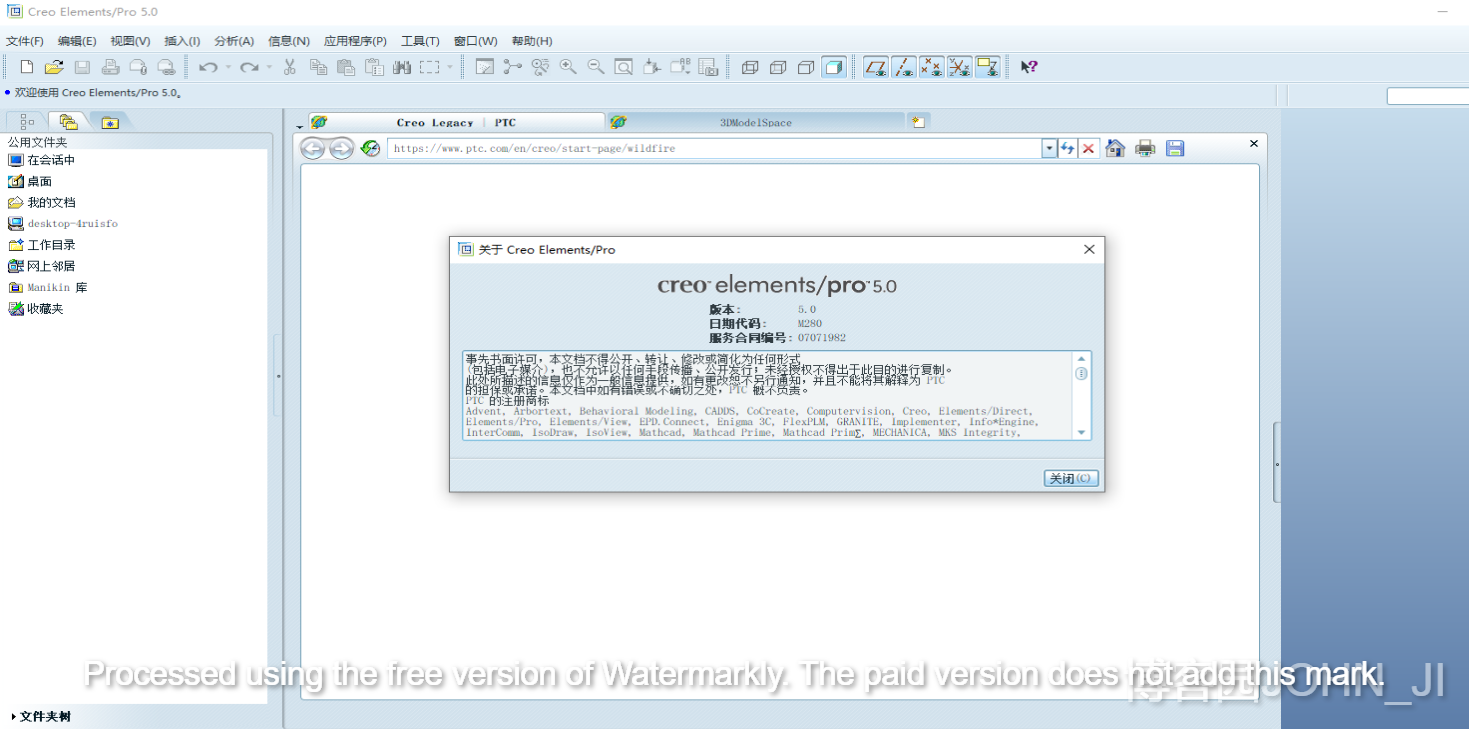Click the Undo arrow icon
The height and width of the screenshot is (729, 1469).
click(208, 67)
